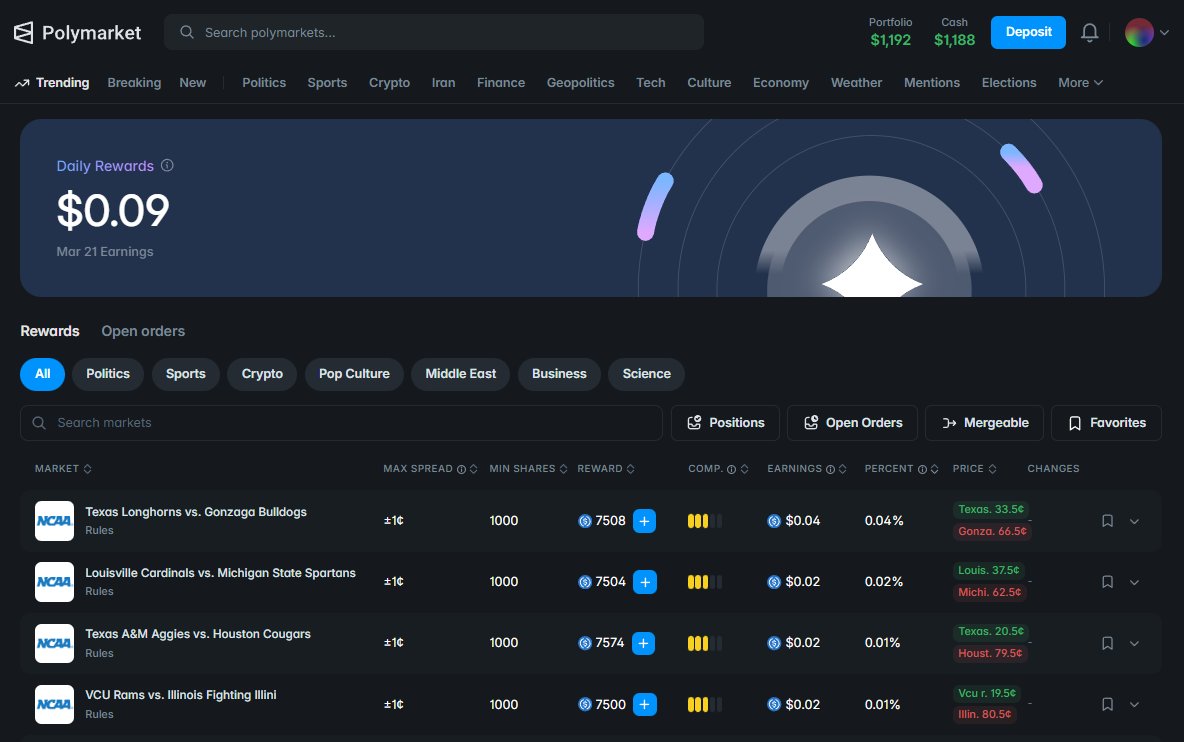
Task: Click competition bars for Louisville row
Action: pos(705,582)
